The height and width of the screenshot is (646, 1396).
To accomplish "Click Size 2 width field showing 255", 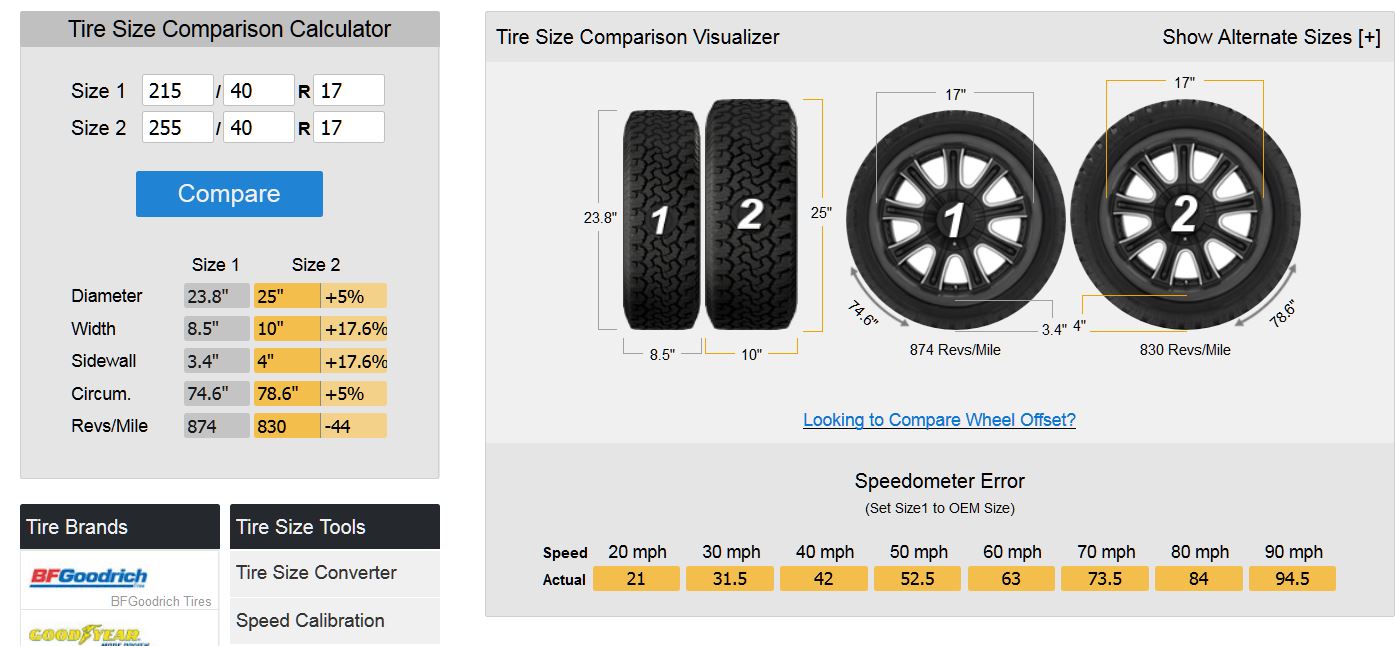I will pyautogui.click(x=178, y=128).
